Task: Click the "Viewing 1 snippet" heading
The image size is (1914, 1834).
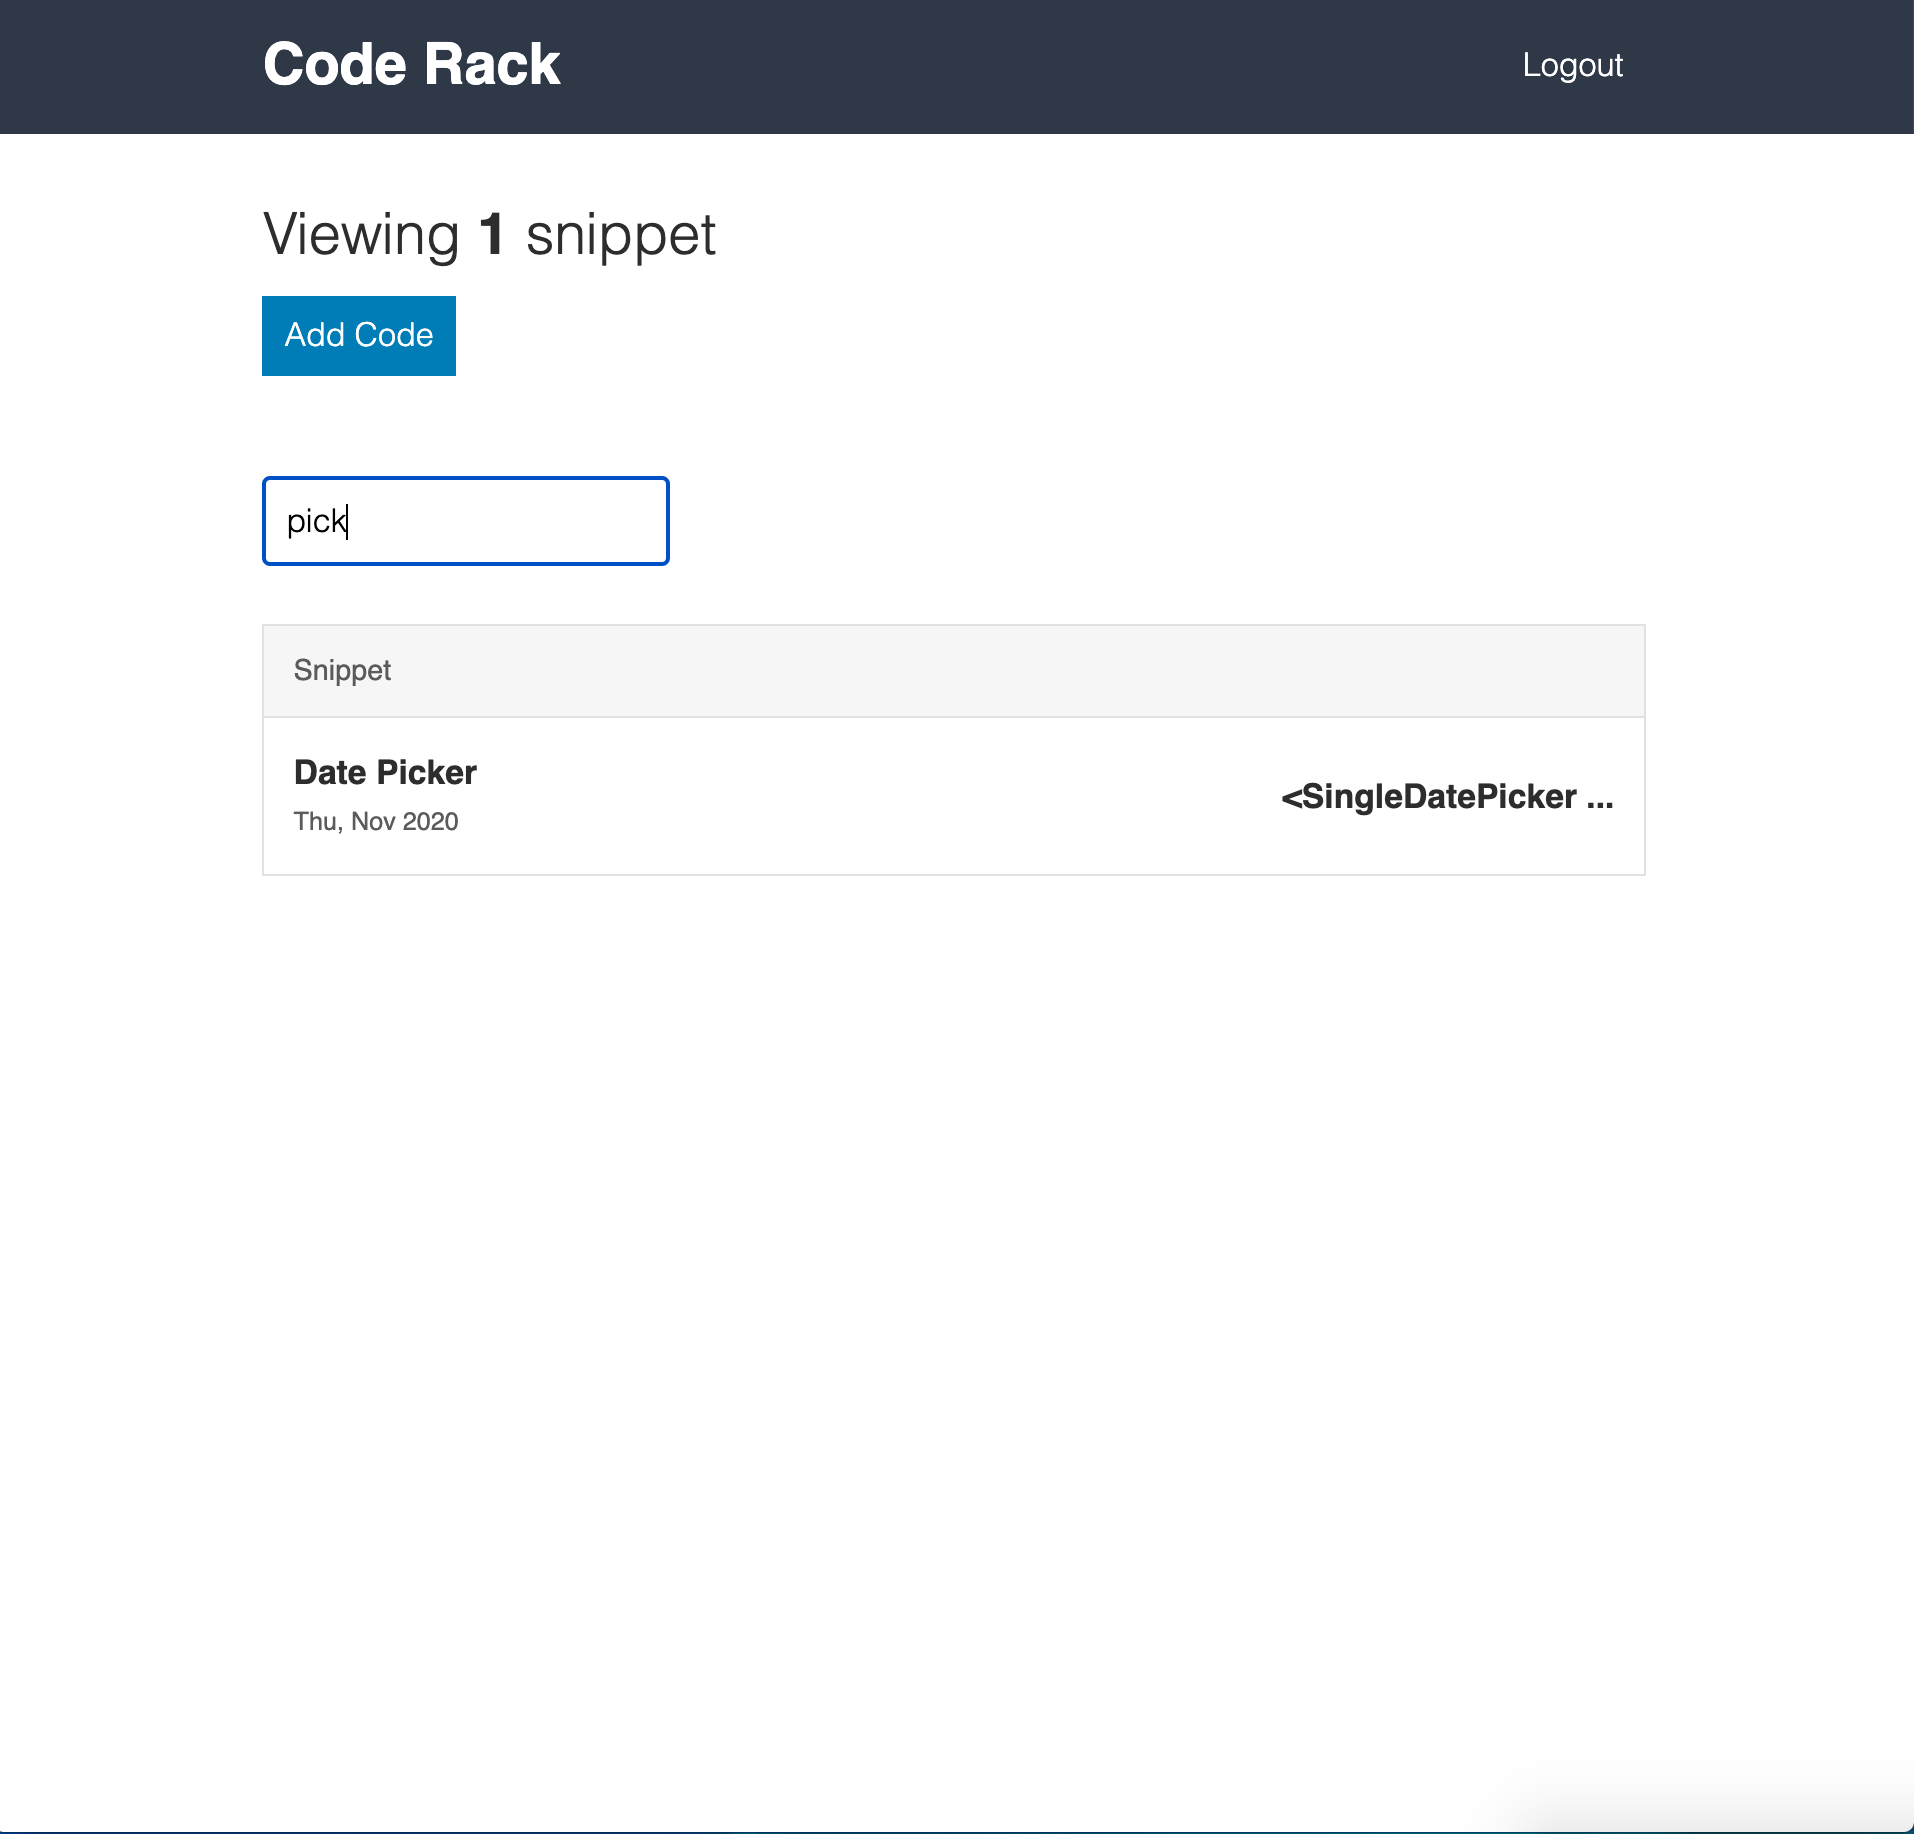Action: [x=489, y=236]
